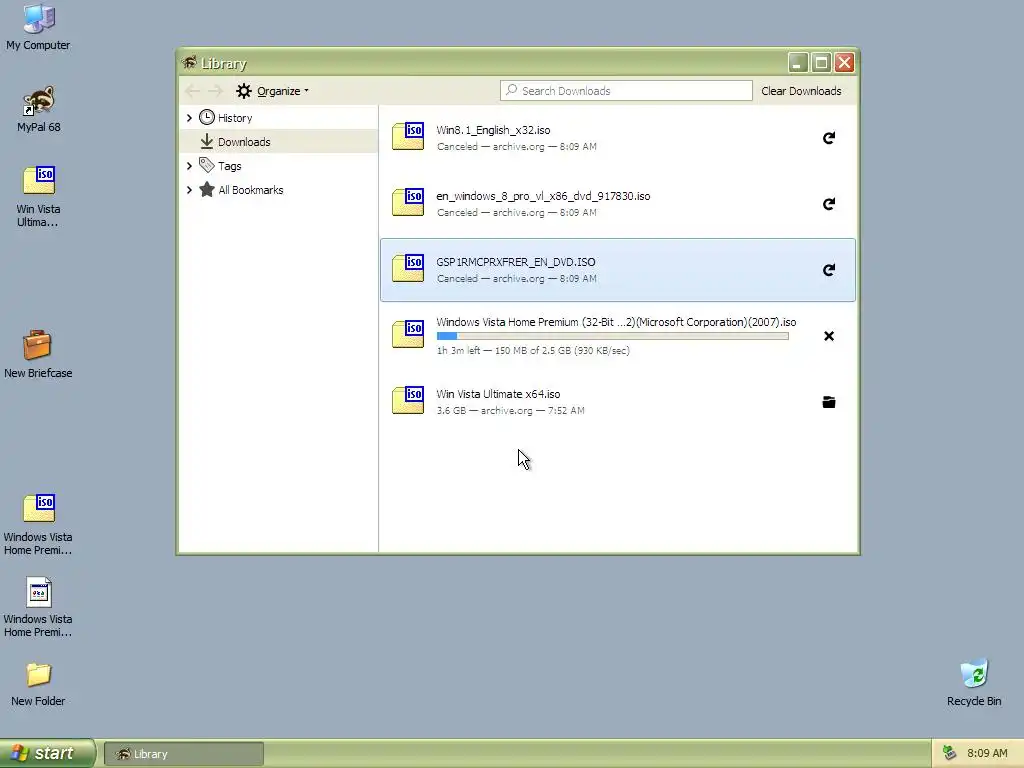Click the Vista Home Premium download progress bar

[613, 336]
